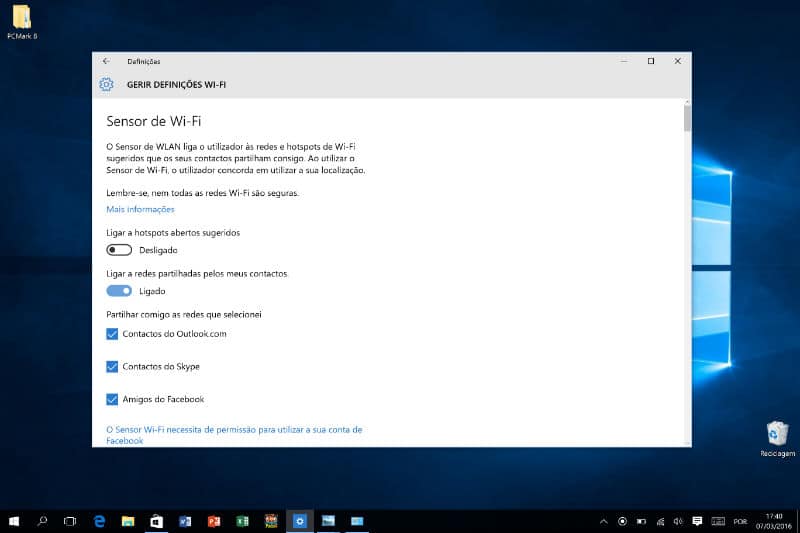Screen dimensions: 800x533
Task: Enable 'Ligar a hotspots abertos sugeridos' switch
Action: [x=119, y=250]
